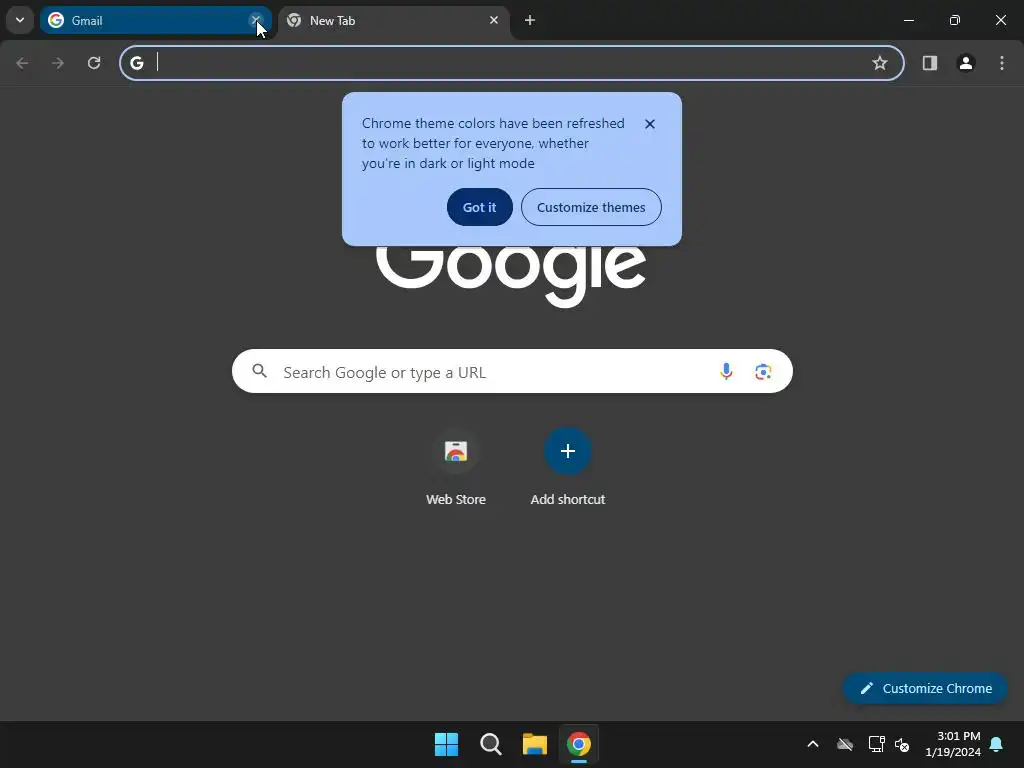The height and width of the screenshot is (768, 1024).
Task: Open the clock showing 3:01 PM
Action: (x=953, y=744)
